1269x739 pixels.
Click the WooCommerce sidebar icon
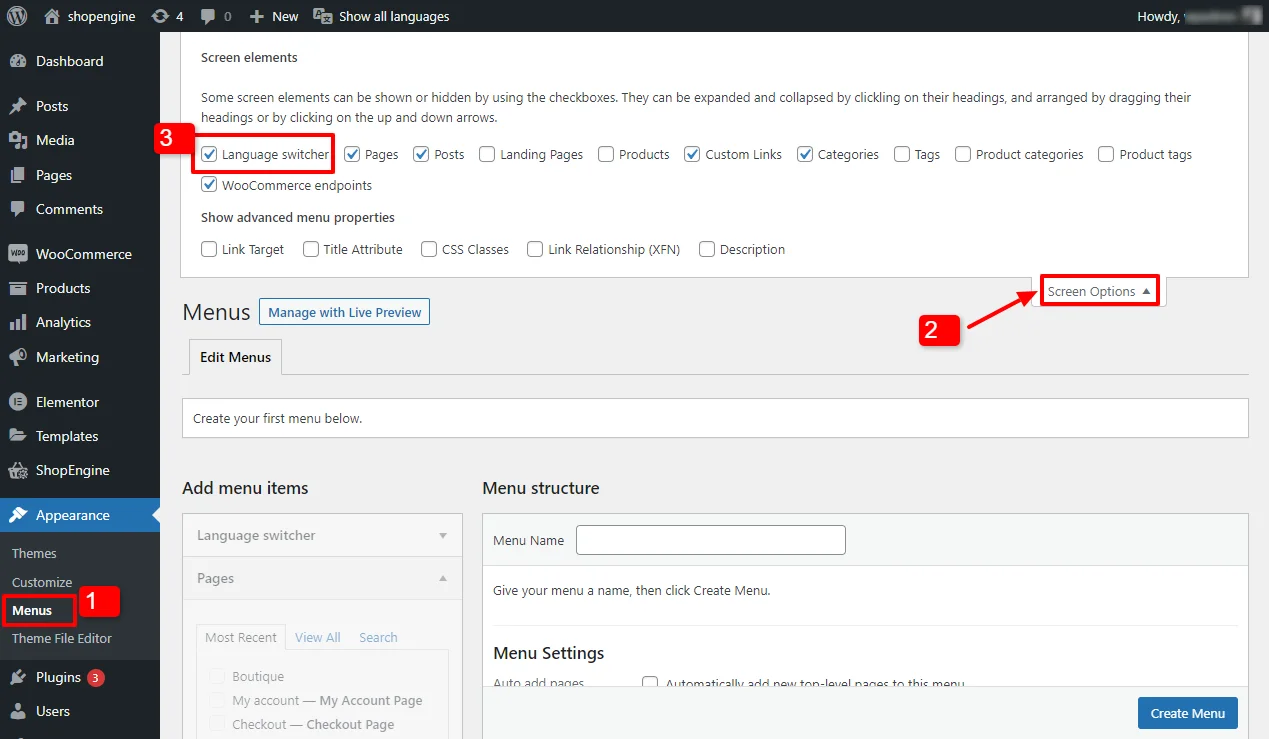[18, 254]
